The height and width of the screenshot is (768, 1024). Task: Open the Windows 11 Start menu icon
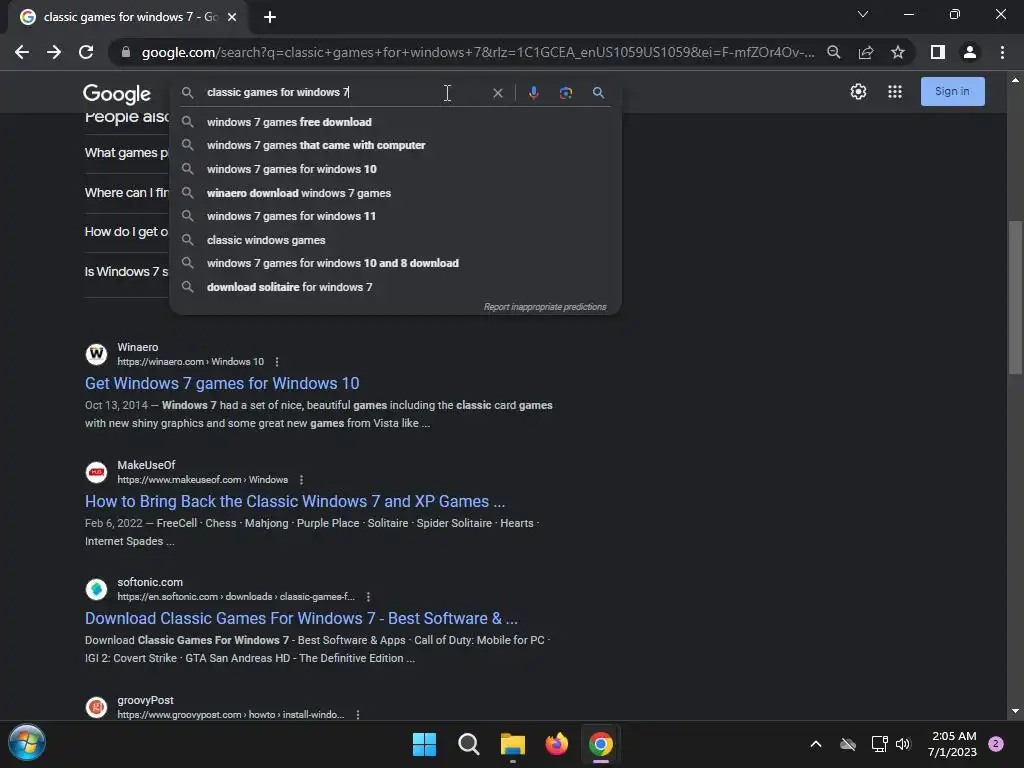[x=424, y=744]
